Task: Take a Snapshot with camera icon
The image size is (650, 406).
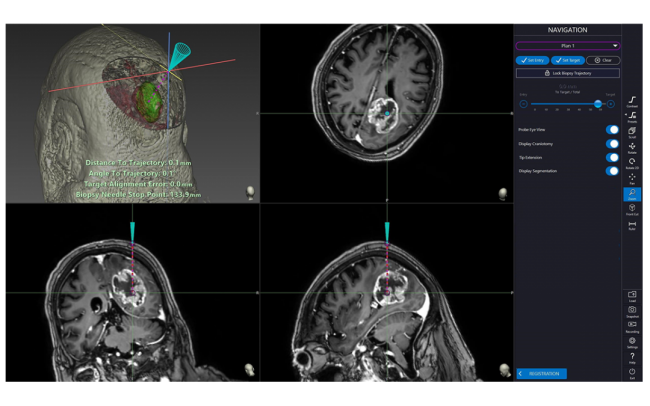Action: (632, 311)
